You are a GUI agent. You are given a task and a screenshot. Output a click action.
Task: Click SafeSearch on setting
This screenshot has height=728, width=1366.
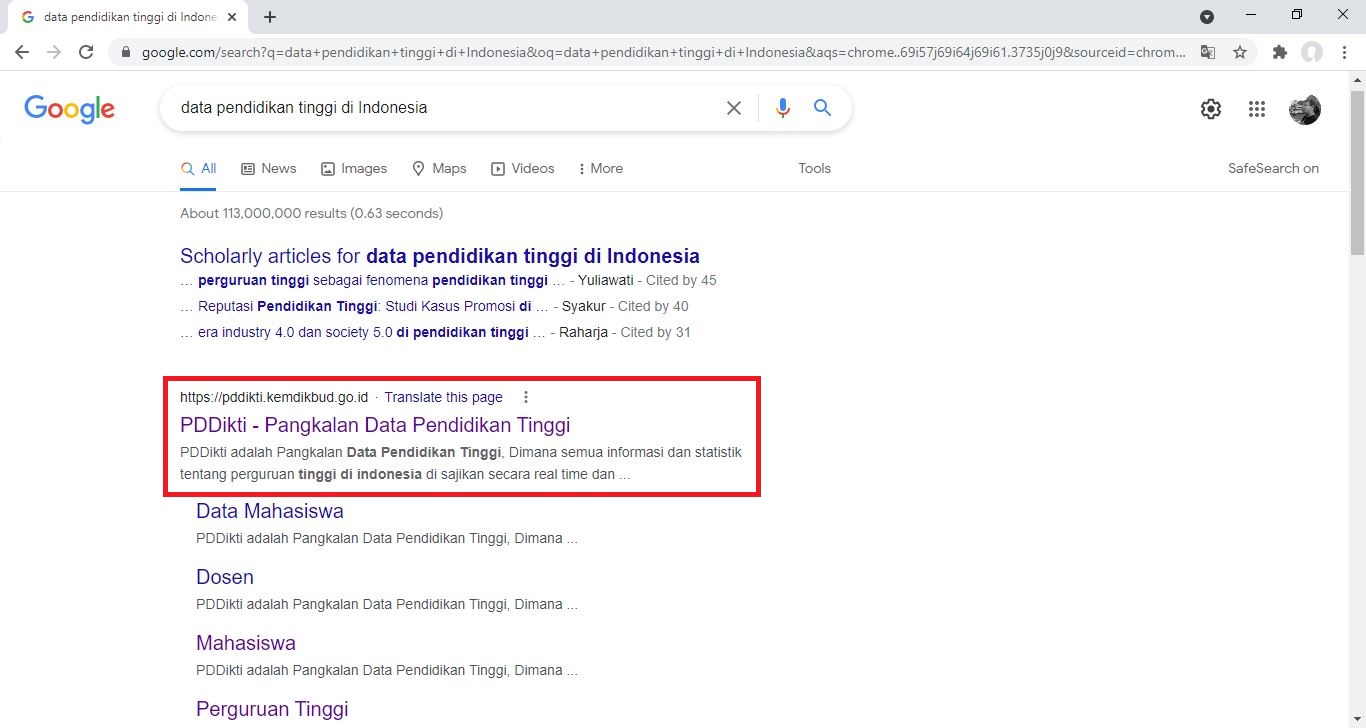pyautogui.click(x=1273, y=168)
